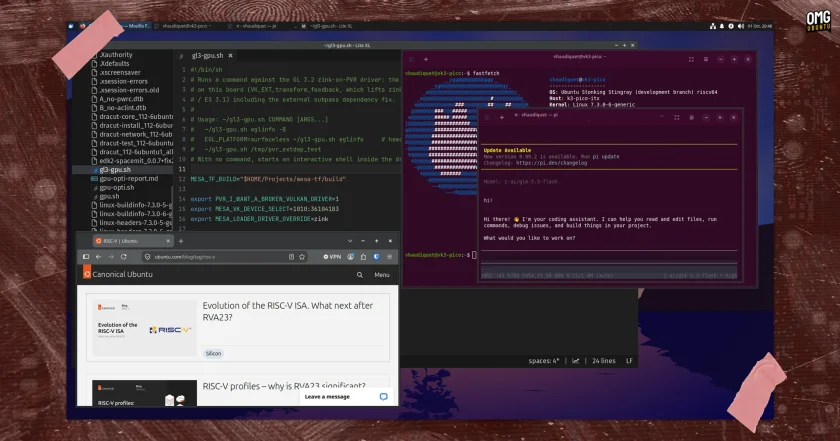840x441 pixels.
Task: Go back in Firefox
Action: pyautogui.click(x=99, y=257)
